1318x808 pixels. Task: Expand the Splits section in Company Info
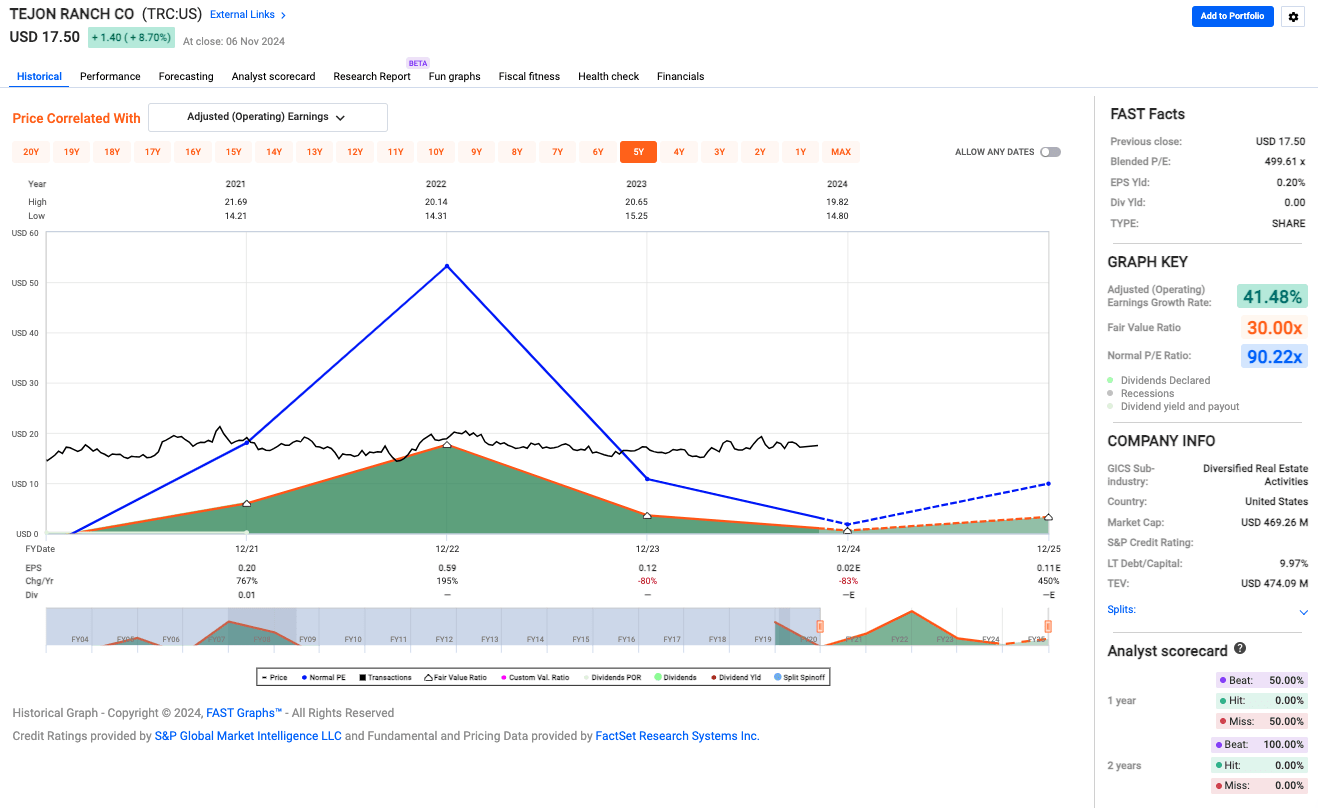click(x=1303, y=610)
